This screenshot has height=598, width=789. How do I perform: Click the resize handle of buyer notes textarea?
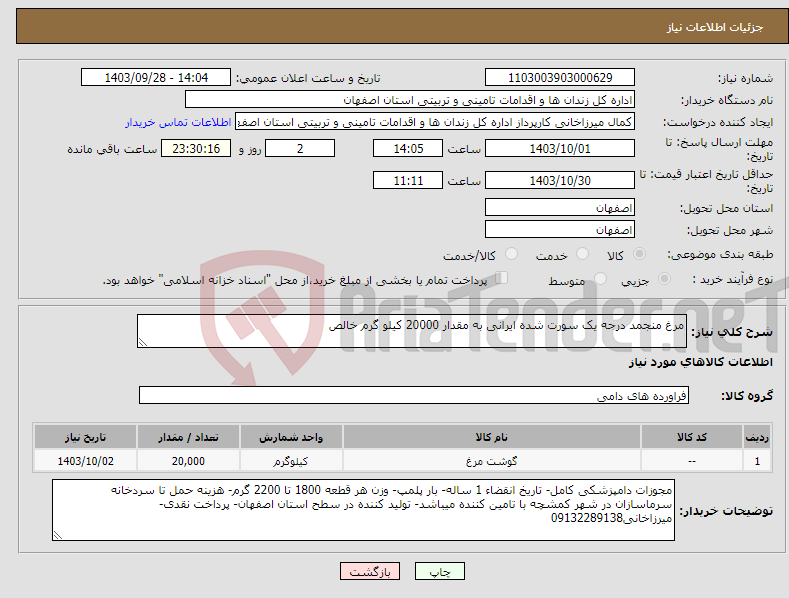[57, 536]
